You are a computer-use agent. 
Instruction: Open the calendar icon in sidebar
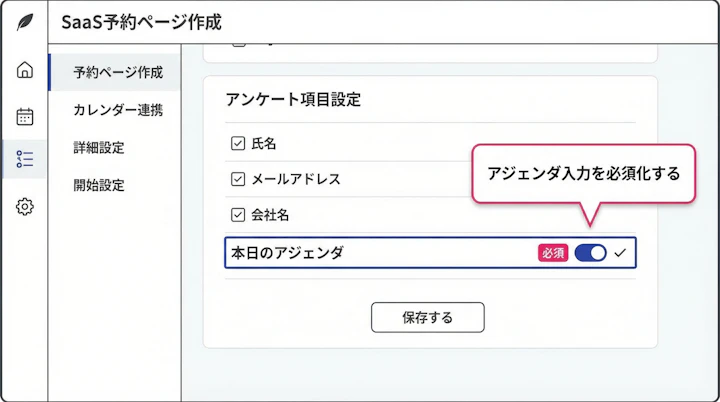(x=25, y=116)
